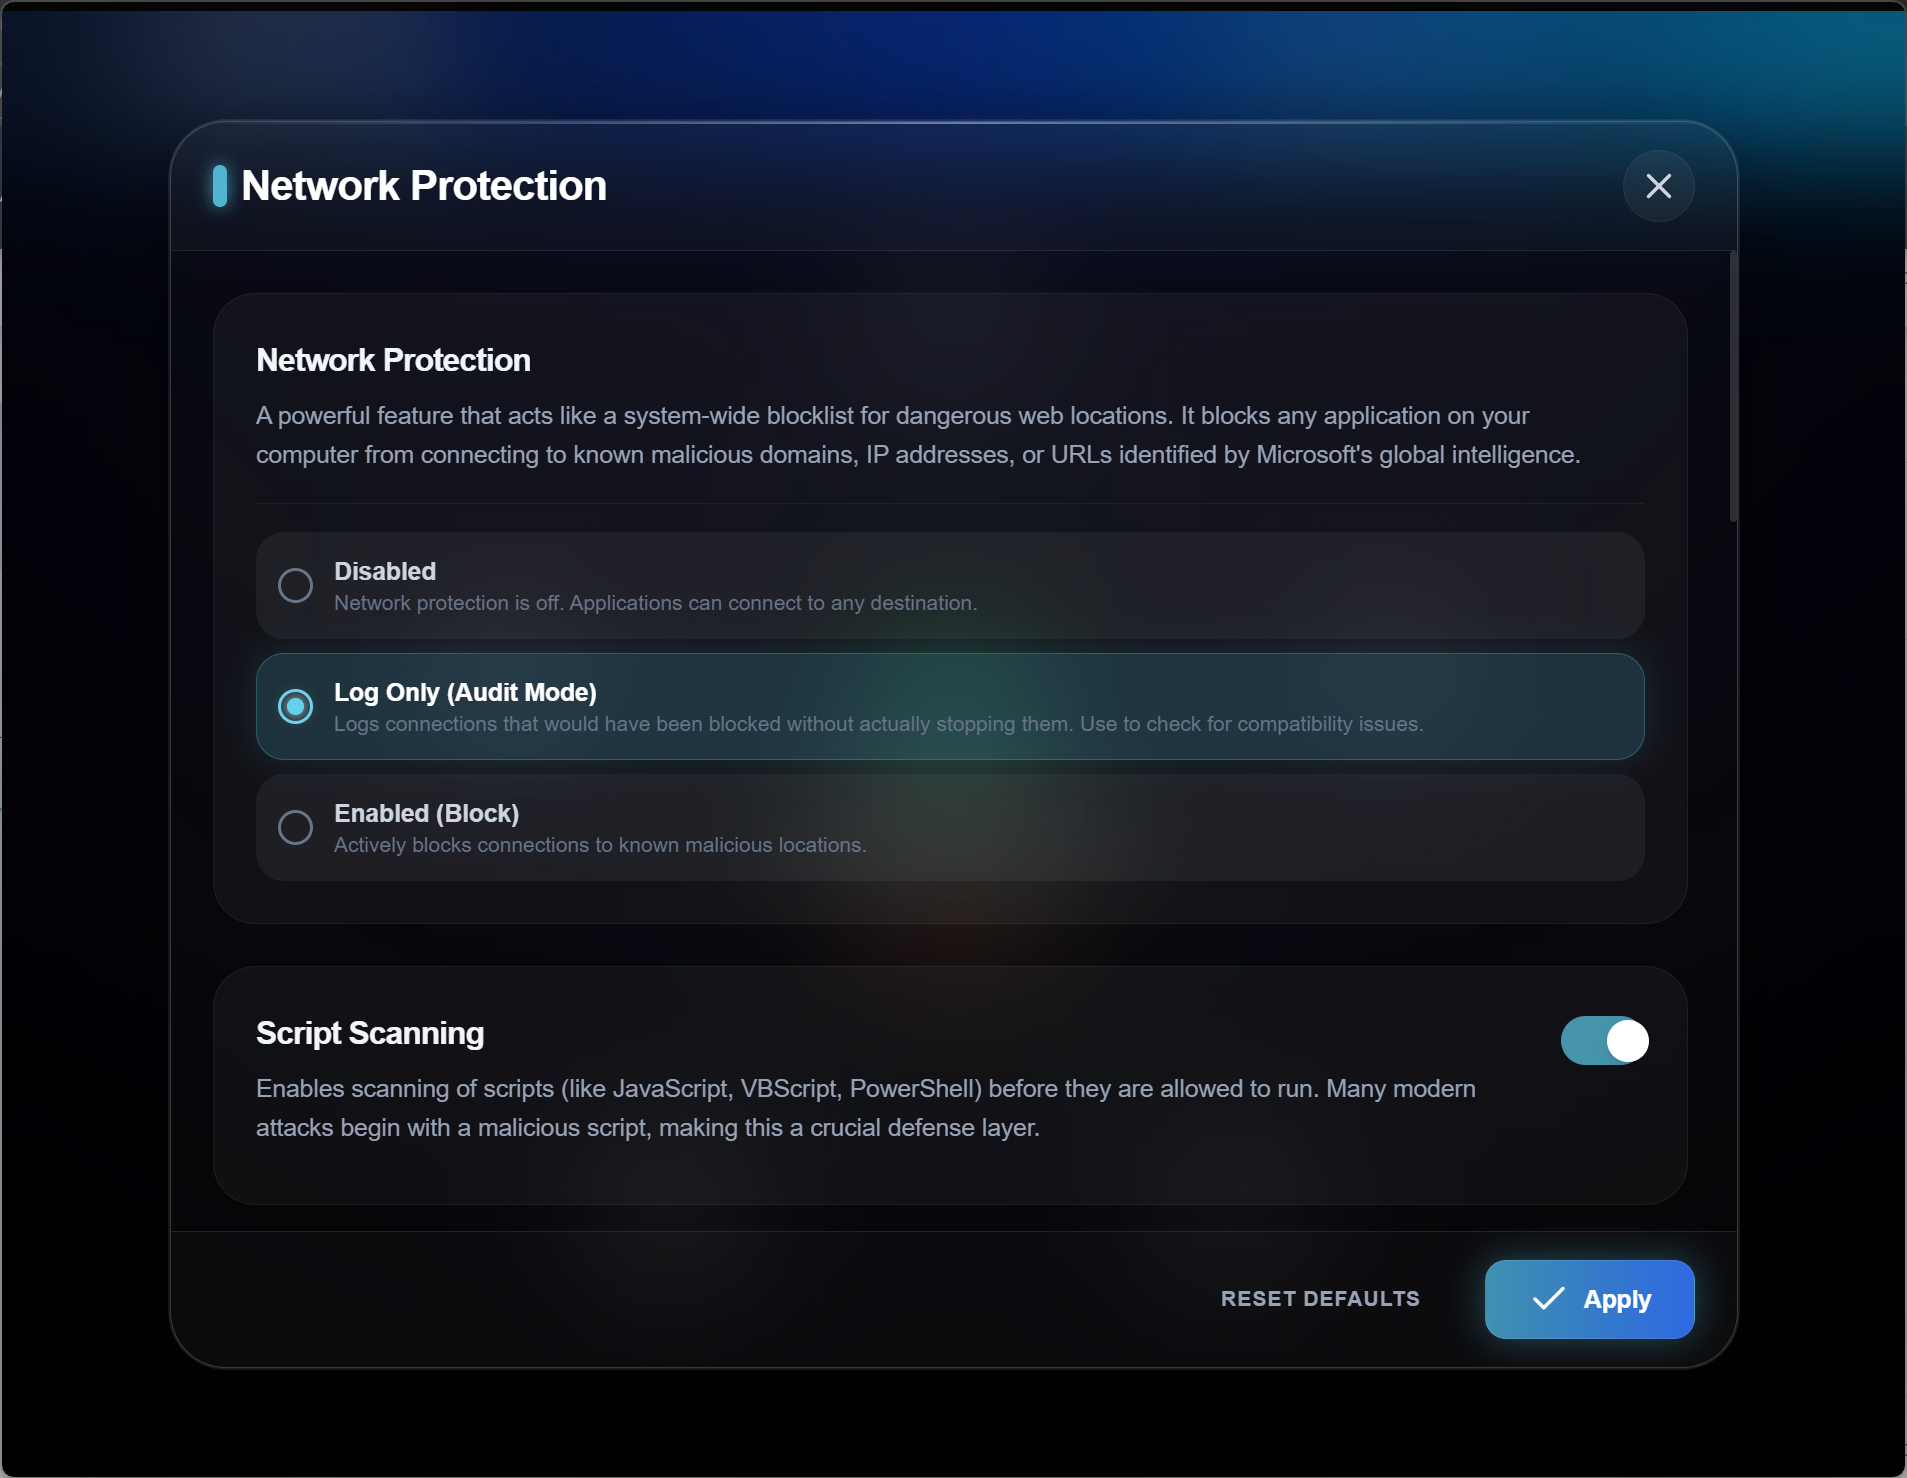
Task: Choose the Enabled (Block) radio button
Action: [295, 827]
